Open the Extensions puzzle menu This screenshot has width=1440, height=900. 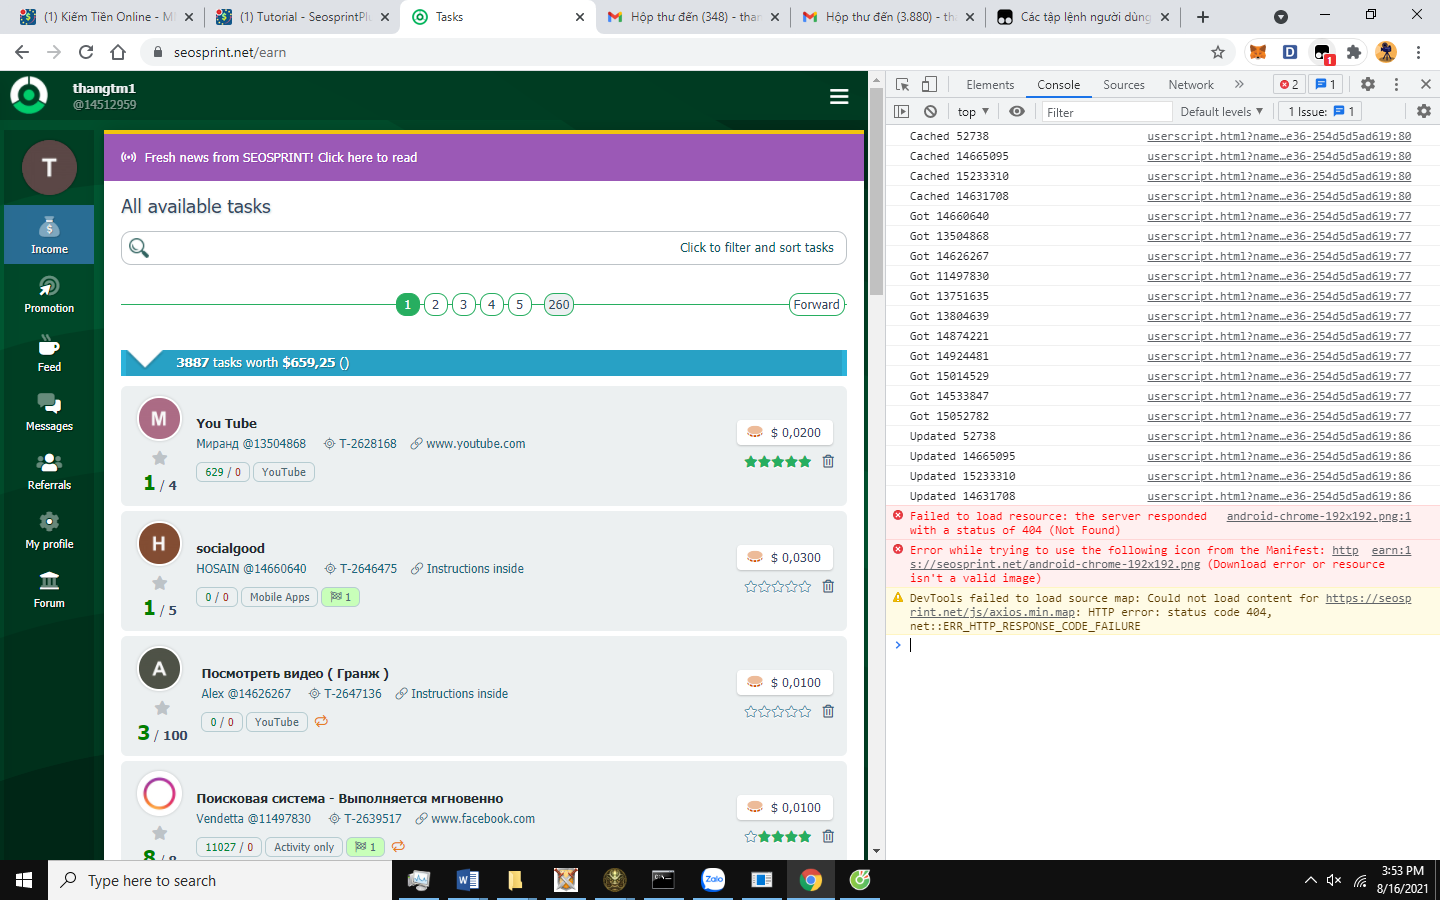1354,52
